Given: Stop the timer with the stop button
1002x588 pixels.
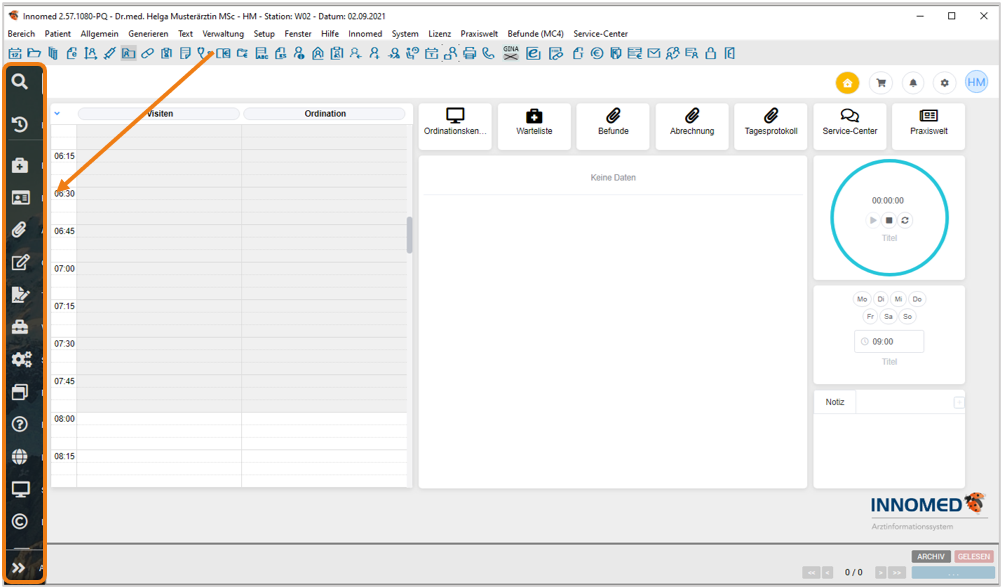Looking at the screenshot, I should point(889,220).
